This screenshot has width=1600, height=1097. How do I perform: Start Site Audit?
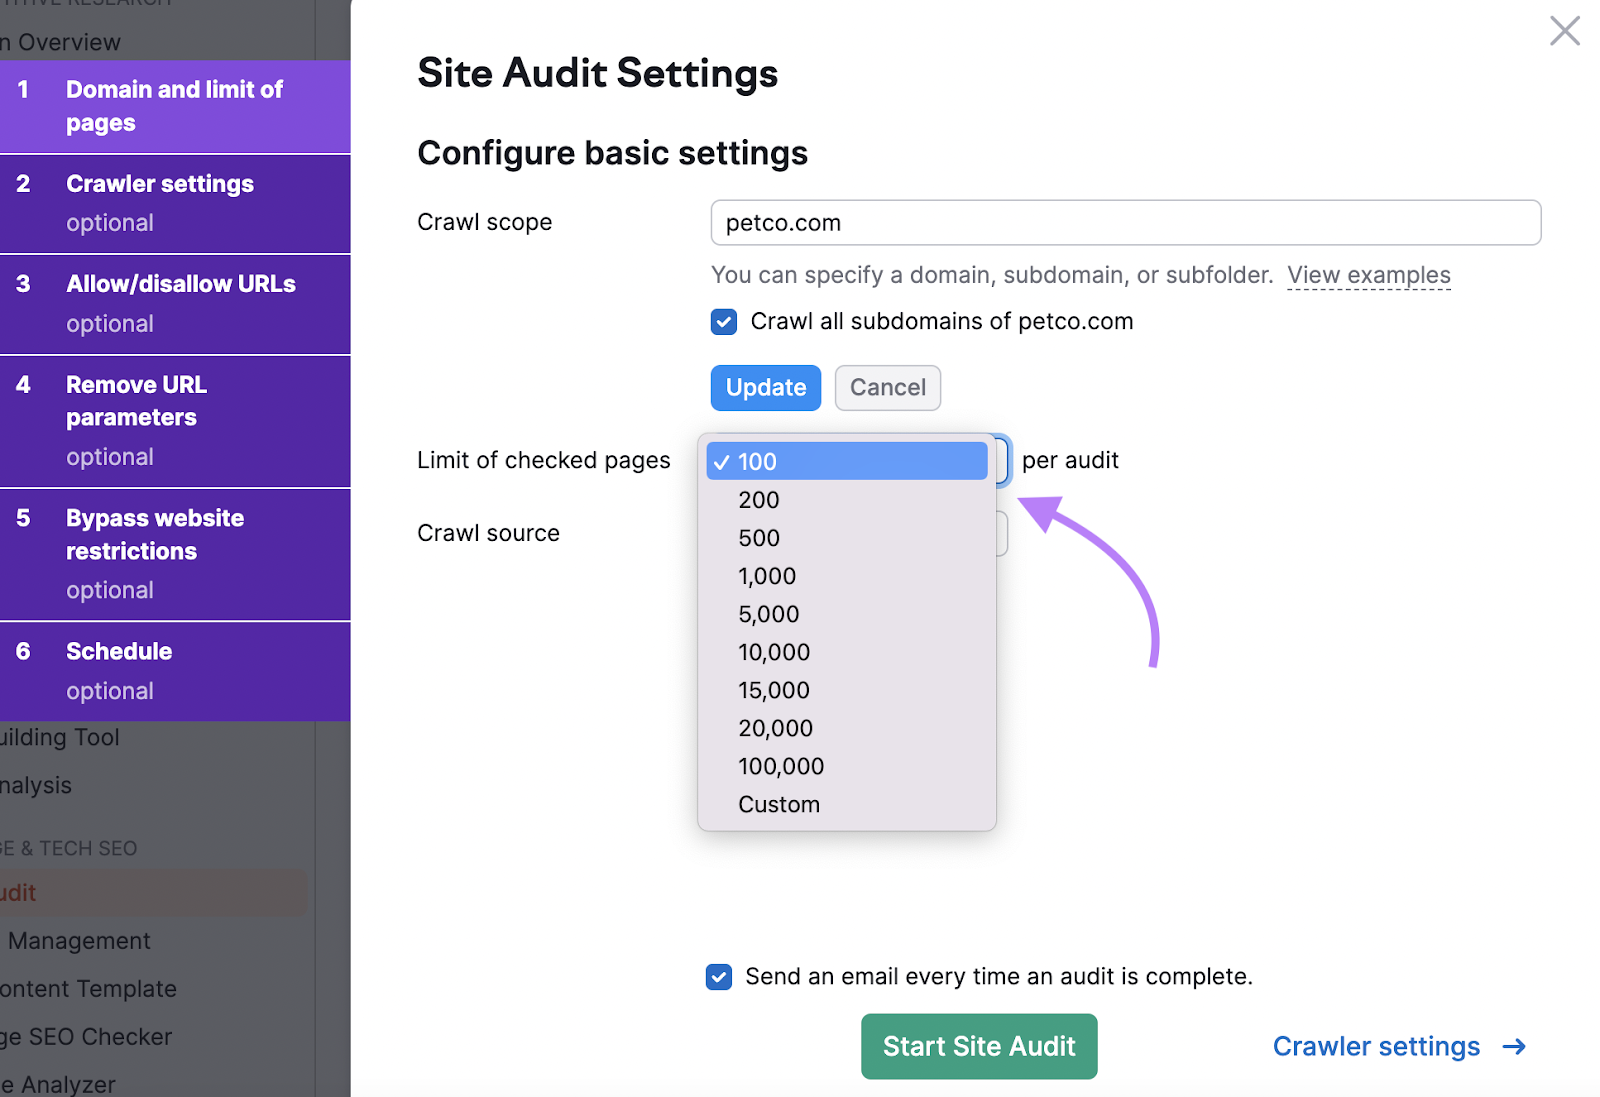(x=978, y=1046)
